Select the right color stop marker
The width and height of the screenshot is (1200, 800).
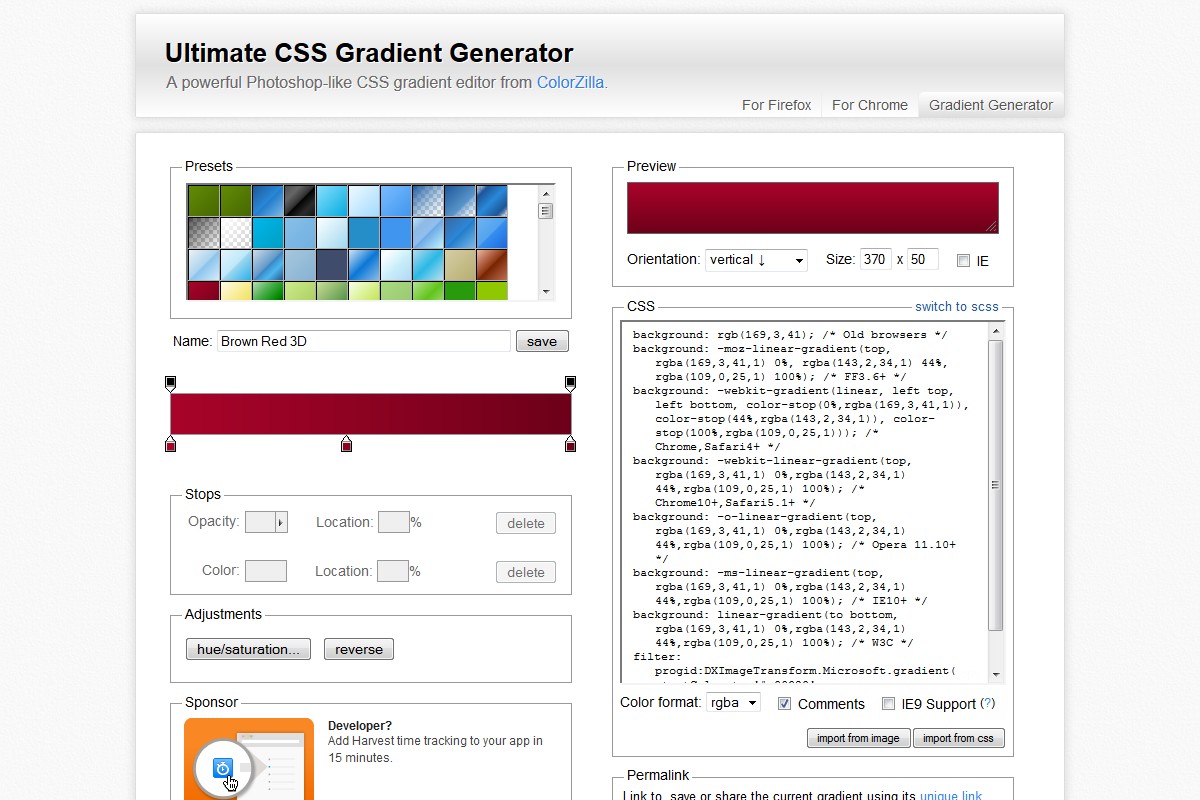[x=570, y=444]
